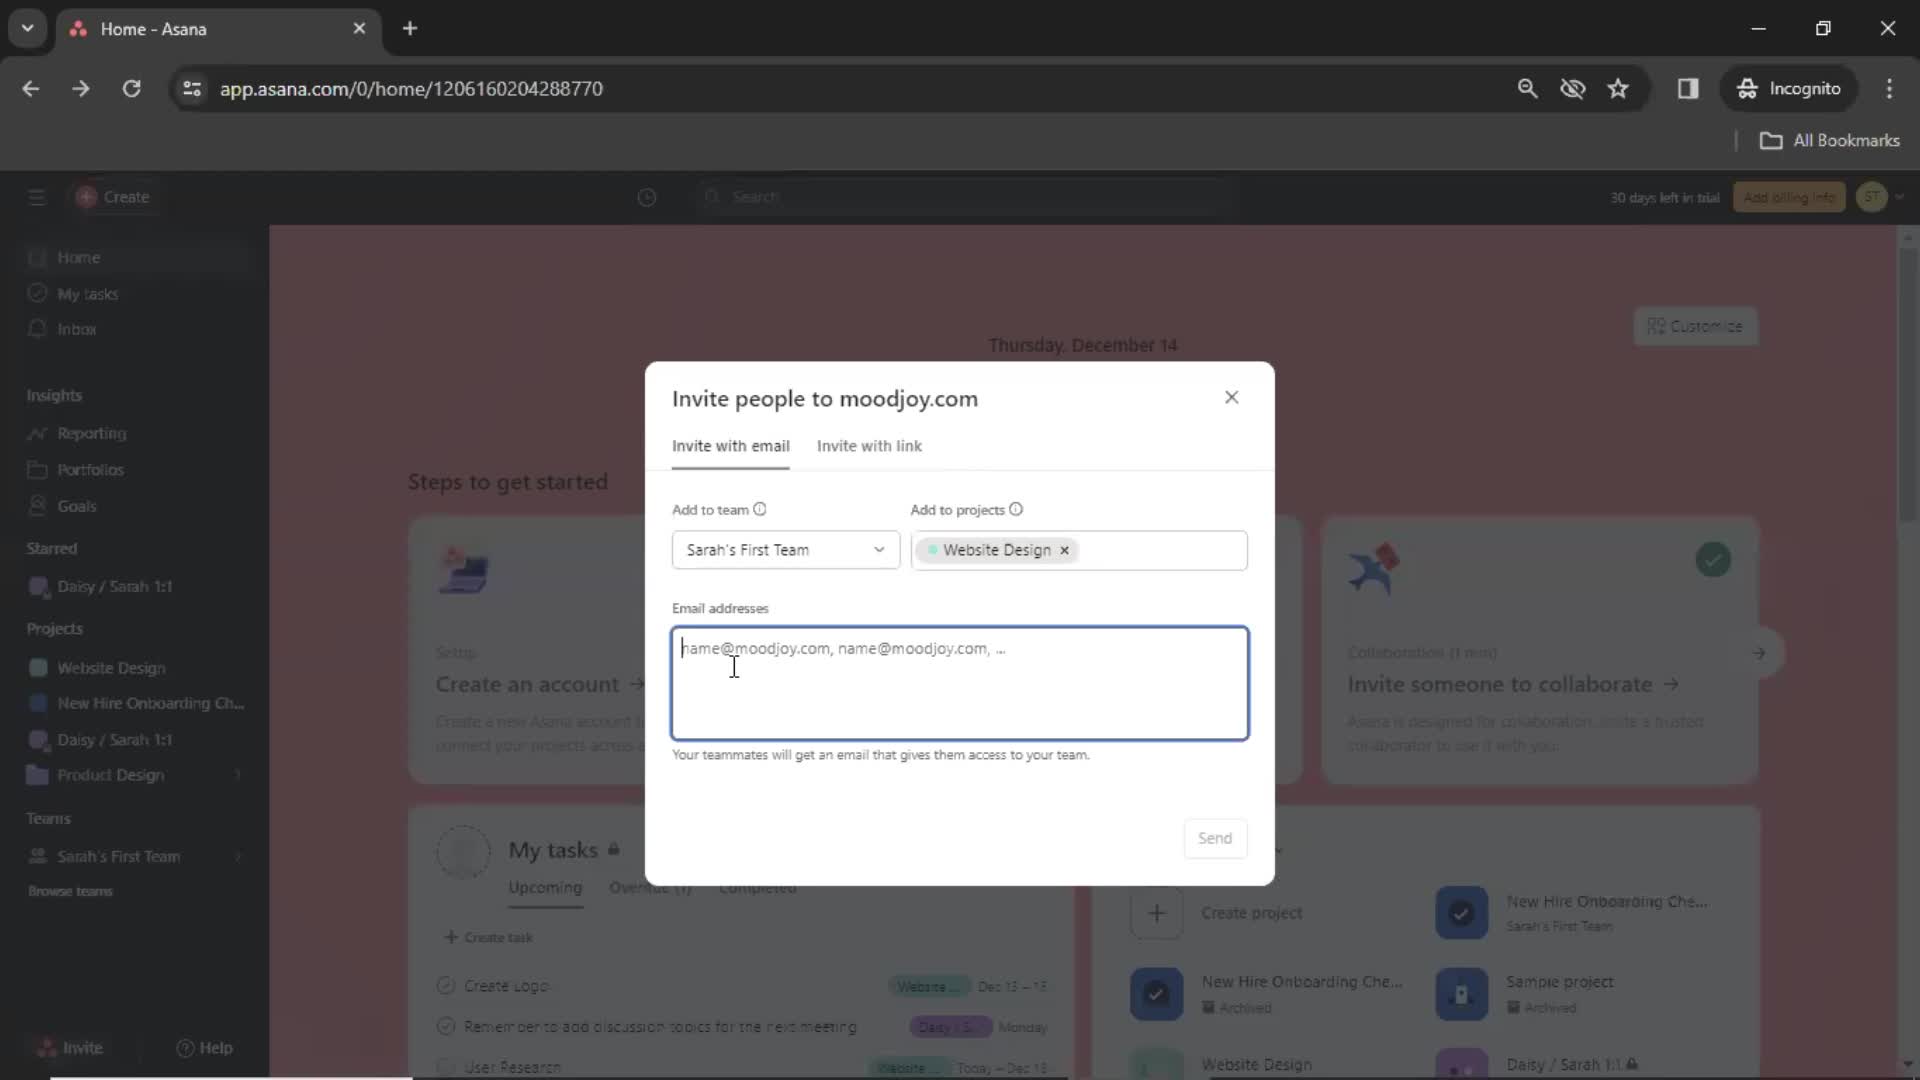Click the tracking protection eye icon
The height and width of the screenshot is (1080, 1920).
(1573, 88)
